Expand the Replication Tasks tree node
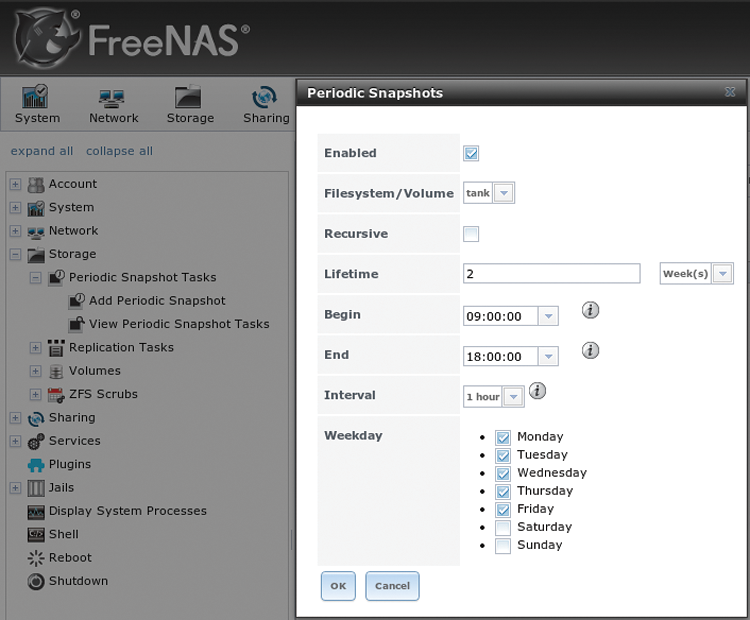The width and height of the screenshot is (750, 620). click(x=36, y=348)
